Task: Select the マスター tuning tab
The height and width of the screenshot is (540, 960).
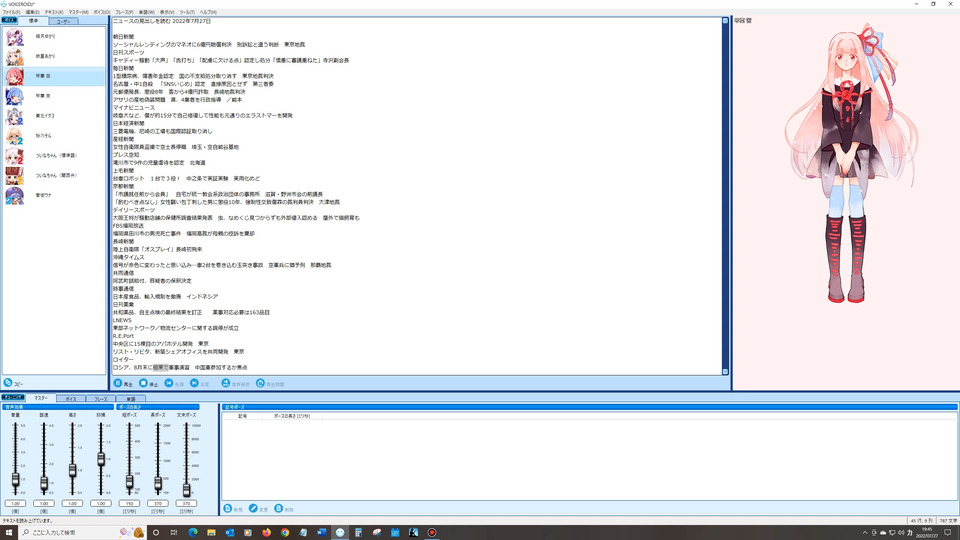Action: coord(40,398)
